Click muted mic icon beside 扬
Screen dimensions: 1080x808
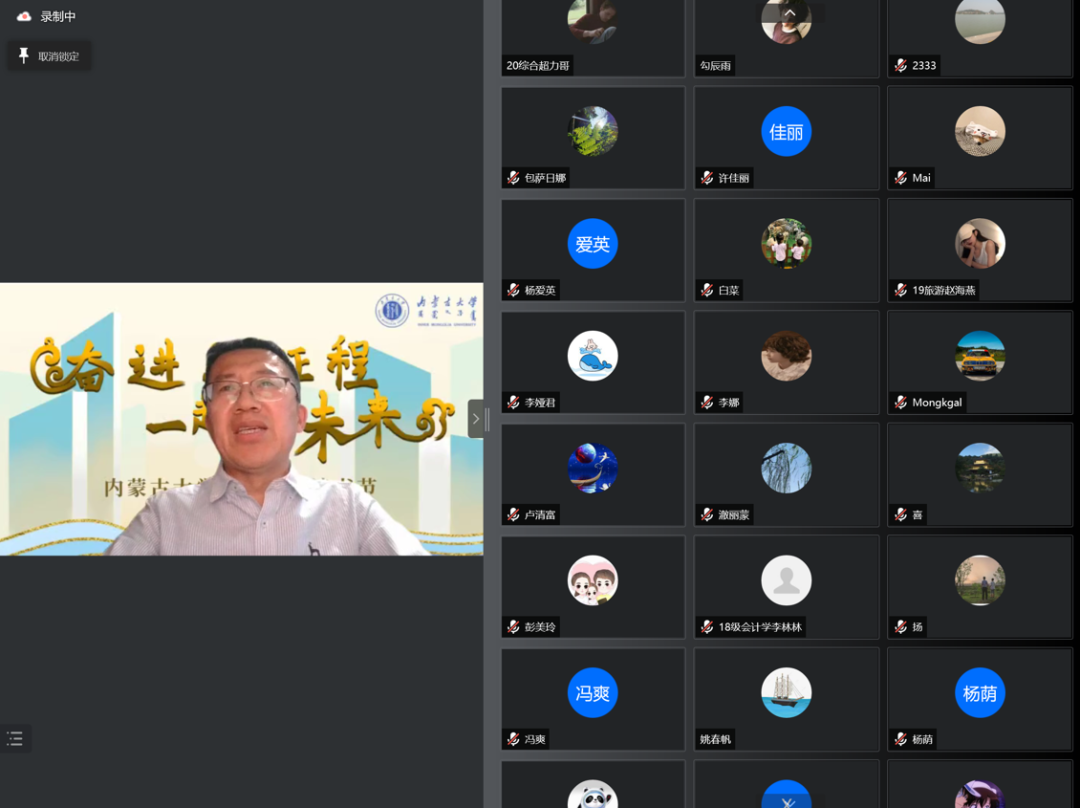(900, 627)
